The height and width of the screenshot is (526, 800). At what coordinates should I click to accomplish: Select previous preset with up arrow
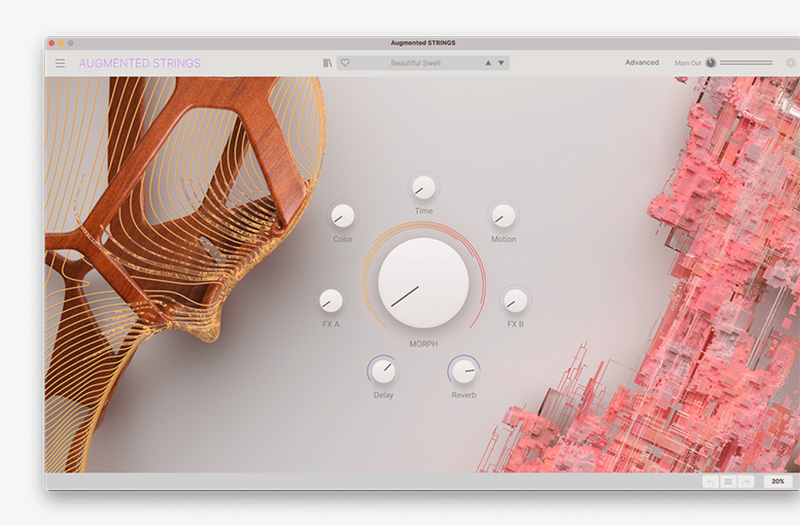tap(488, 63)
